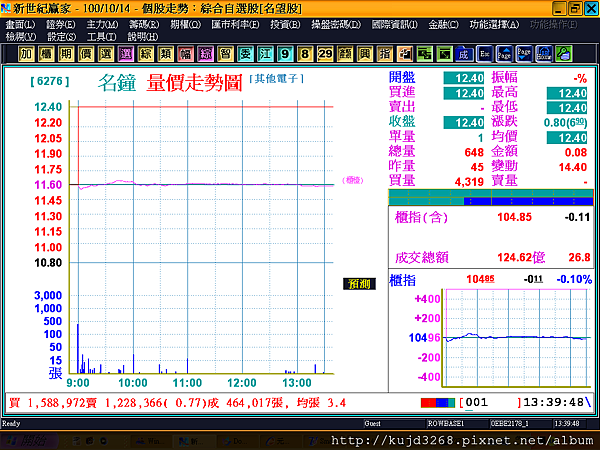
Task: Open the 功能選擇(A) menu
Action: [x=494, y=25]
